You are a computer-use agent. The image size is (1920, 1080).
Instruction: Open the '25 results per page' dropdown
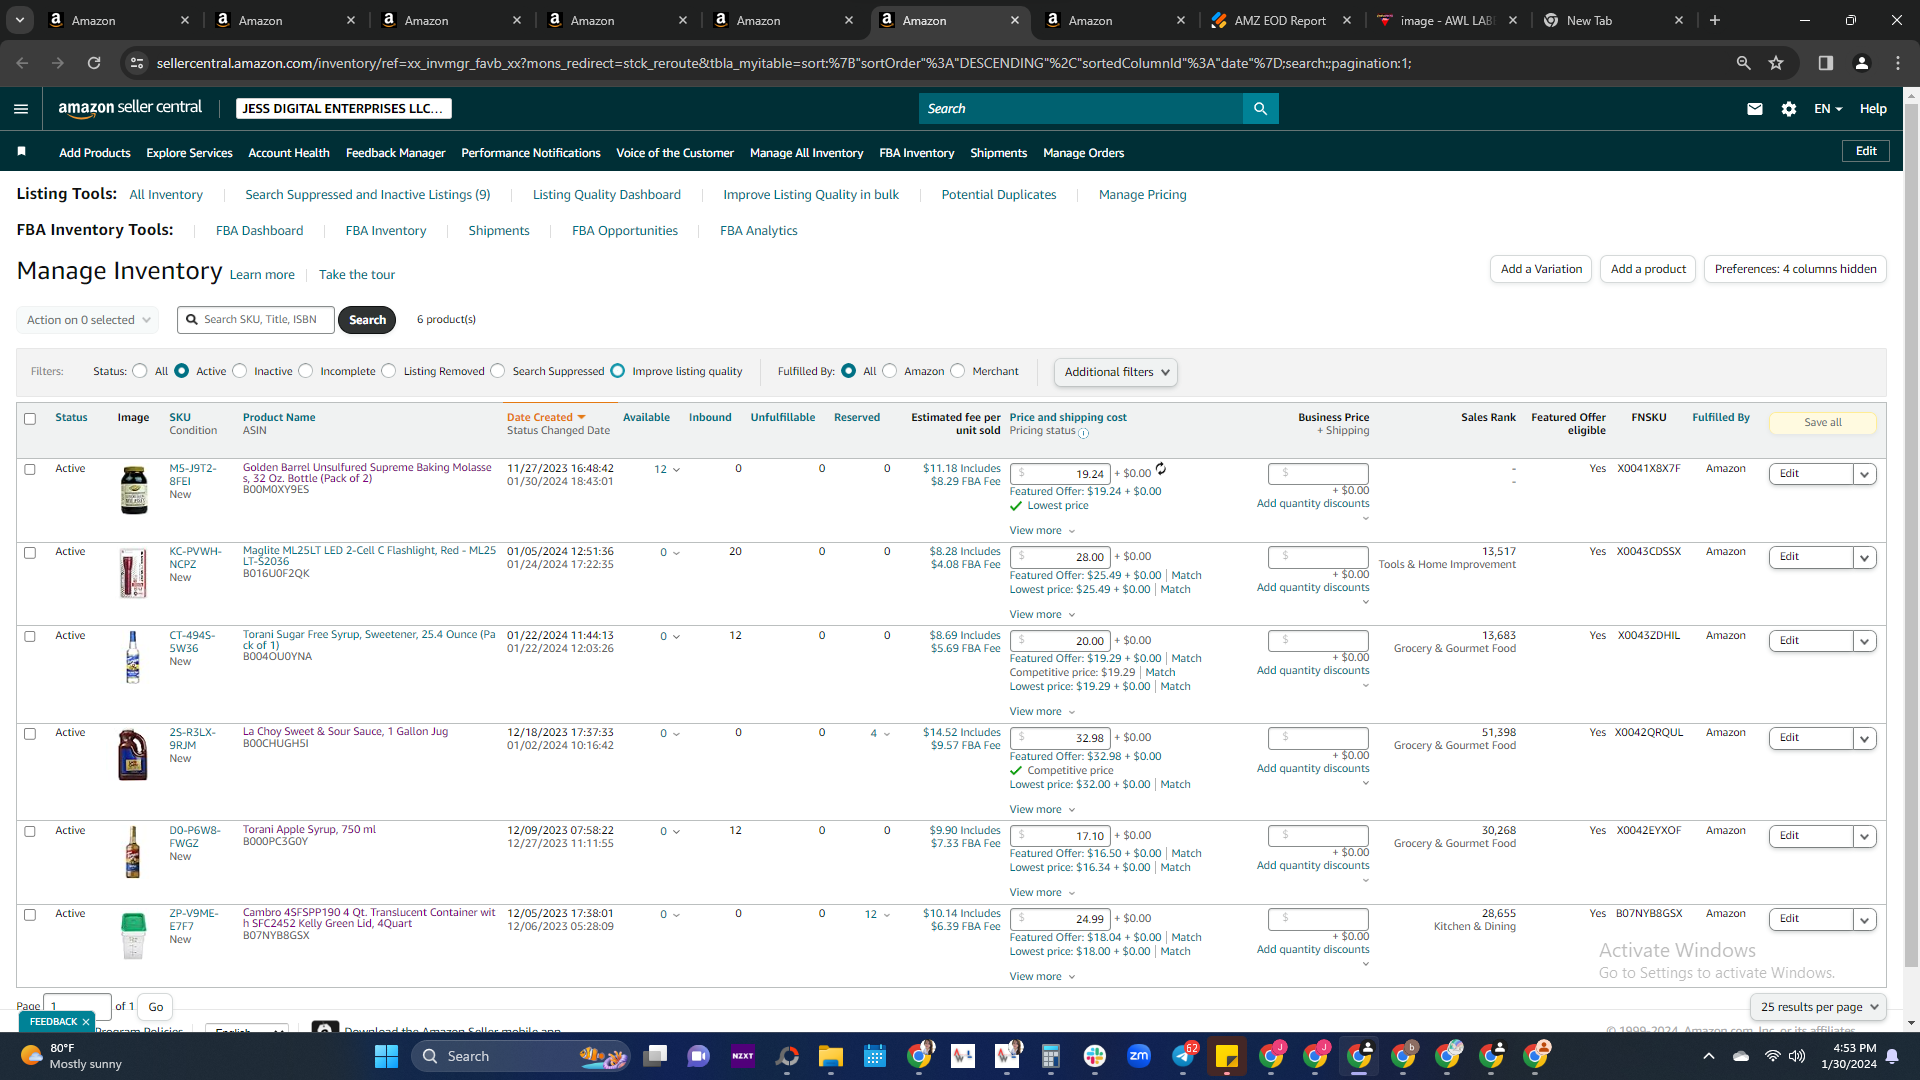[1818, 1007]
